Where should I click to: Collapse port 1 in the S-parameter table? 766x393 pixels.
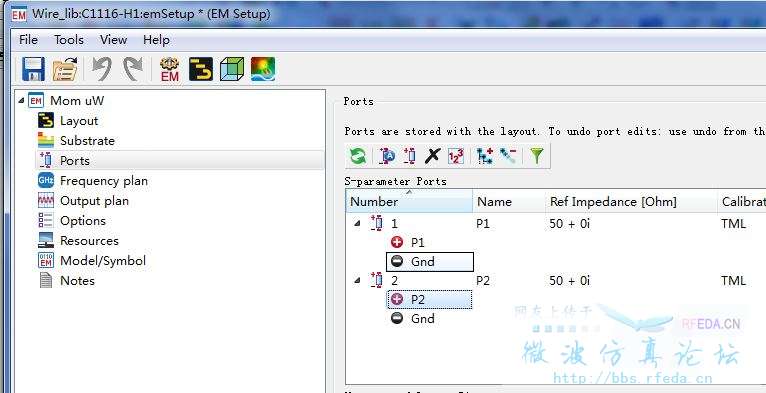click(357, 223)
